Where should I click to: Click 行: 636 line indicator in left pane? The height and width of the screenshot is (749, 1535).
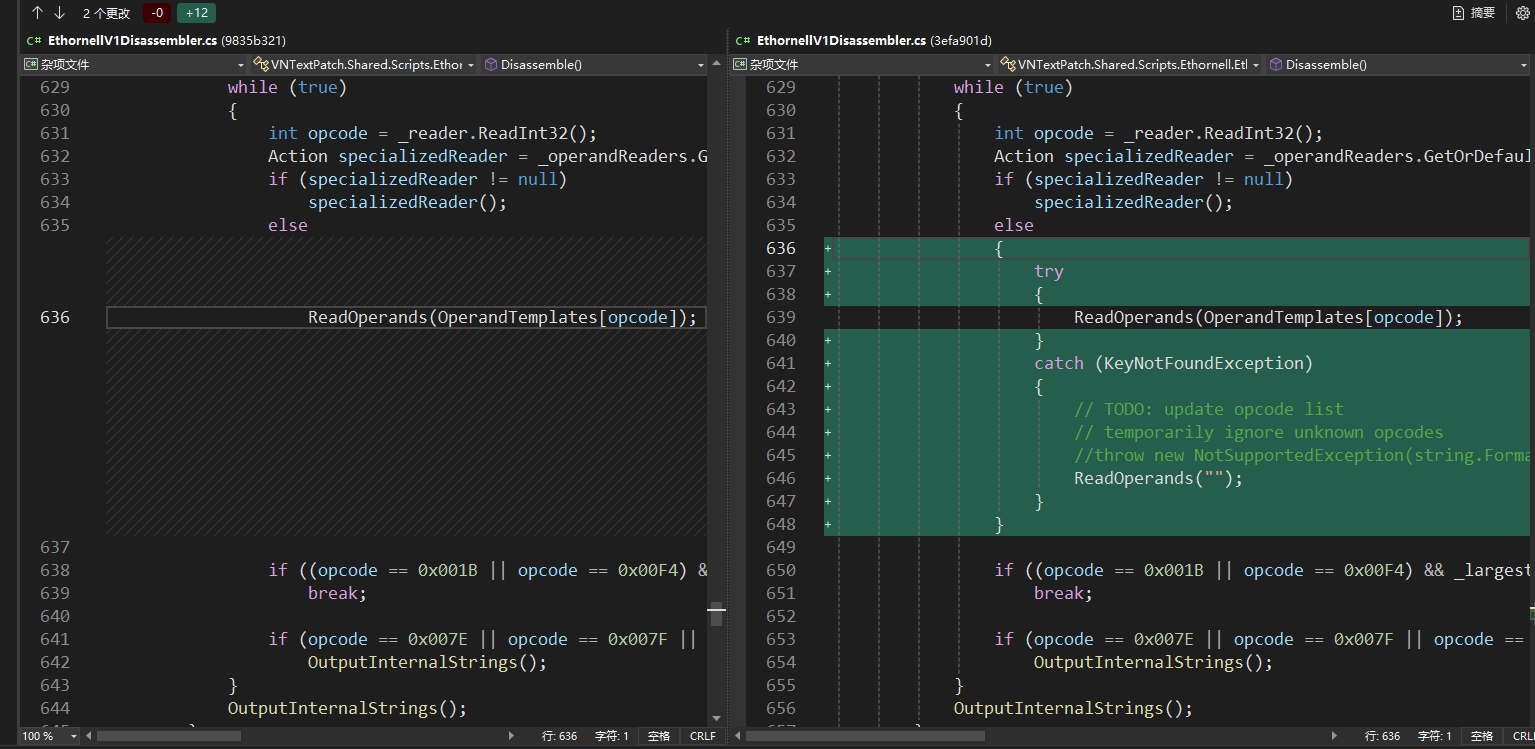coord(559,736)
